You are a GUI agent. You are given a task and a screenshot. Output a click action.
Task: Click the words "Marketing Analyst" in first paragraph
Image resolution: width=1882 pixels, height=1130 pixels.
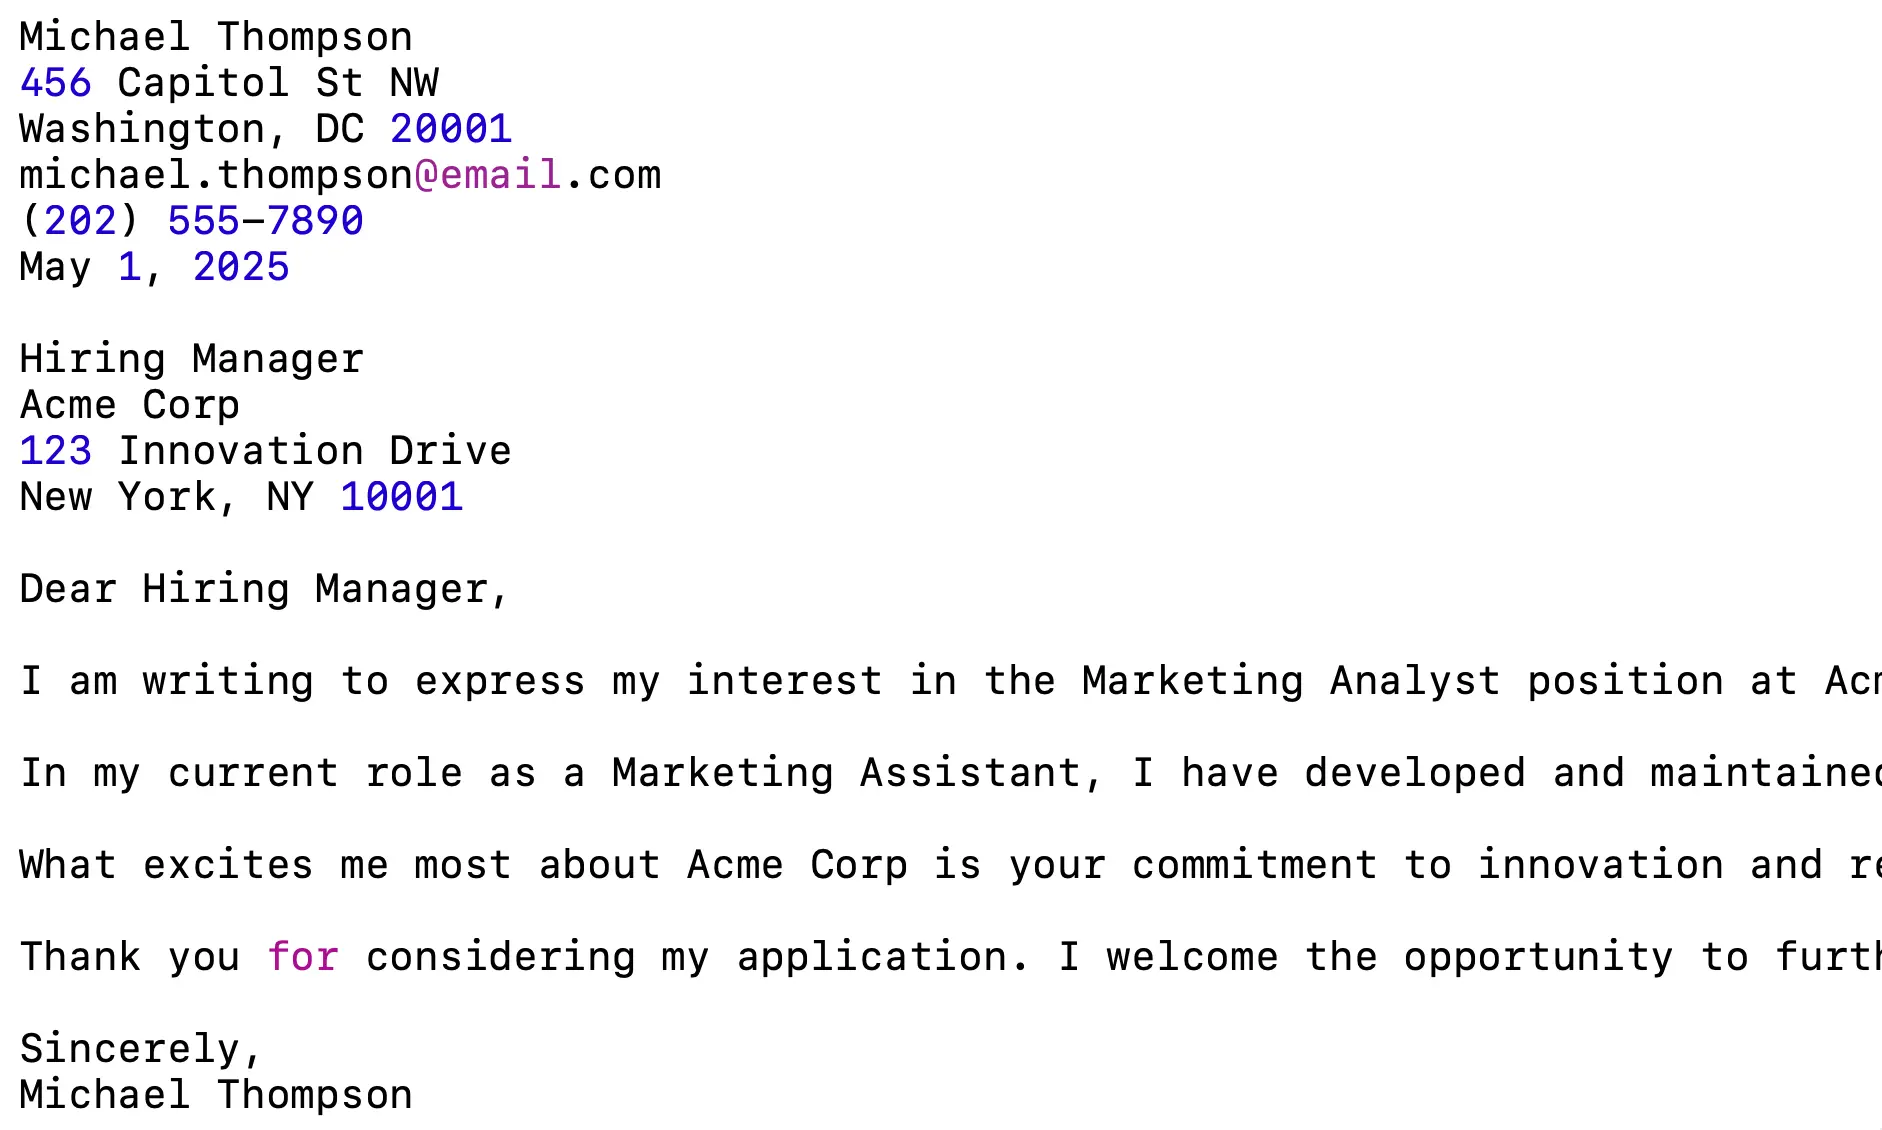tap(1291, 681)
